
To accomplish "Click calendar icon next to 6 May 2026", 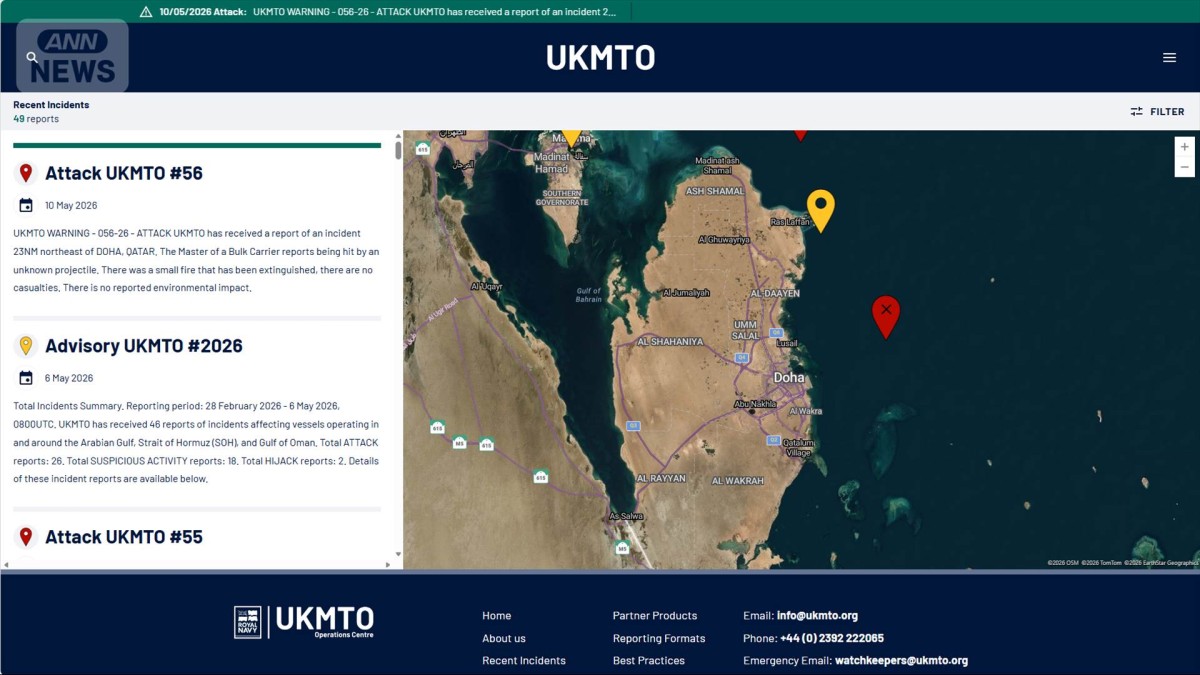I will pyautogui.click(x=26, y=378).
